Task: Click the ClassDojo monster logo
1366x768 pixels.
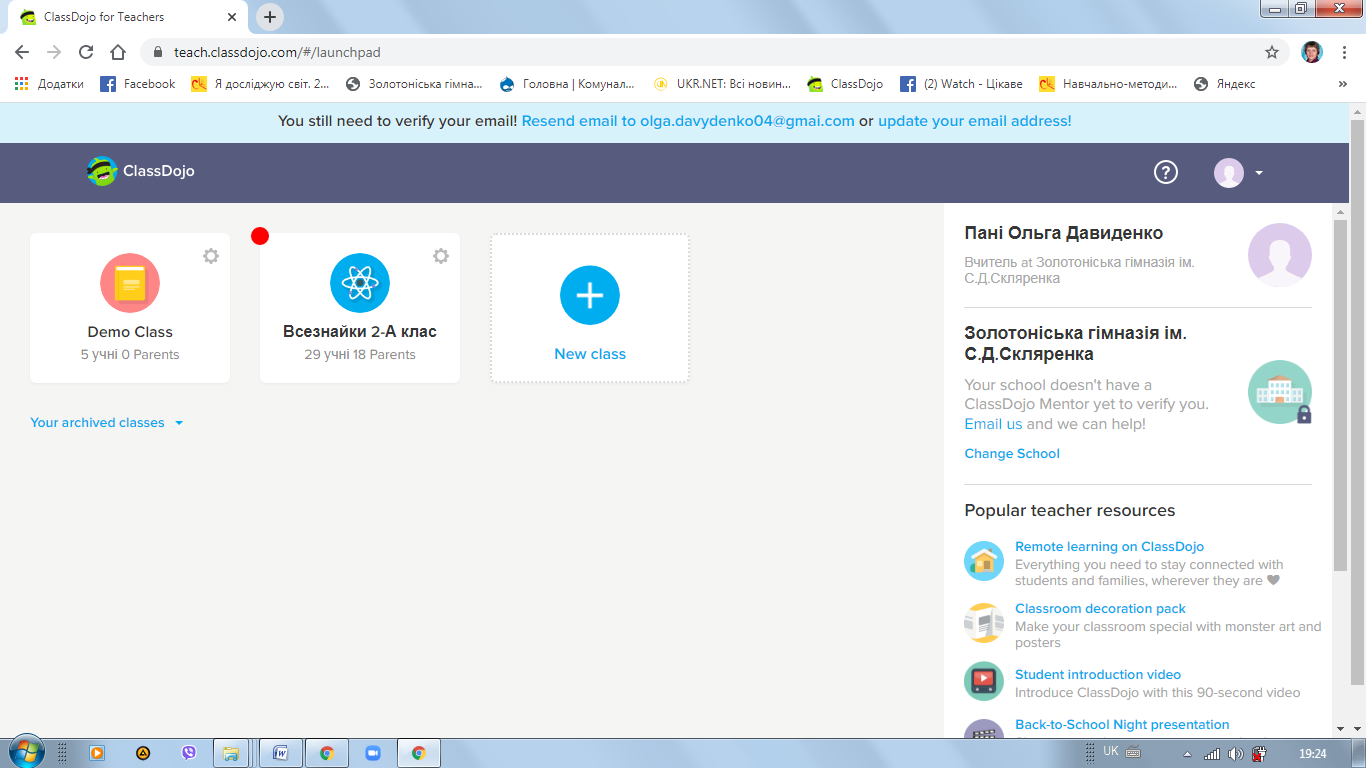Action: (101, 171)
